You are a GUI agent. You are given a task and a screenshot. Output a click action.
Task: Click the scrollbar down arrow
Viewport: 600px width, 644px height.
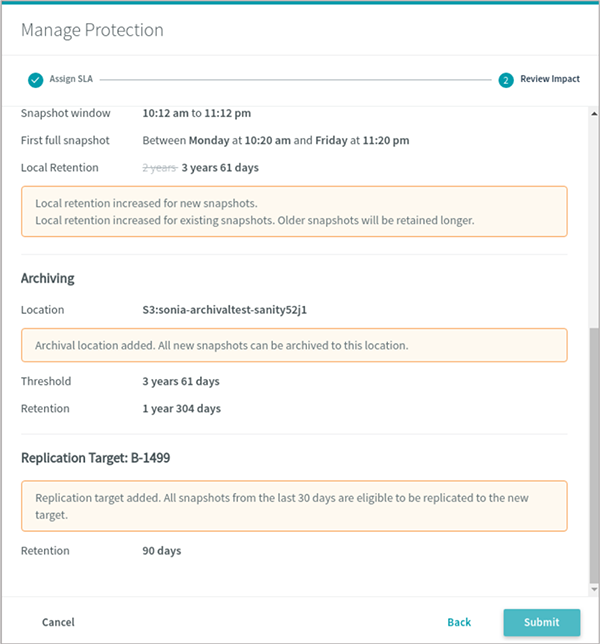594,589
